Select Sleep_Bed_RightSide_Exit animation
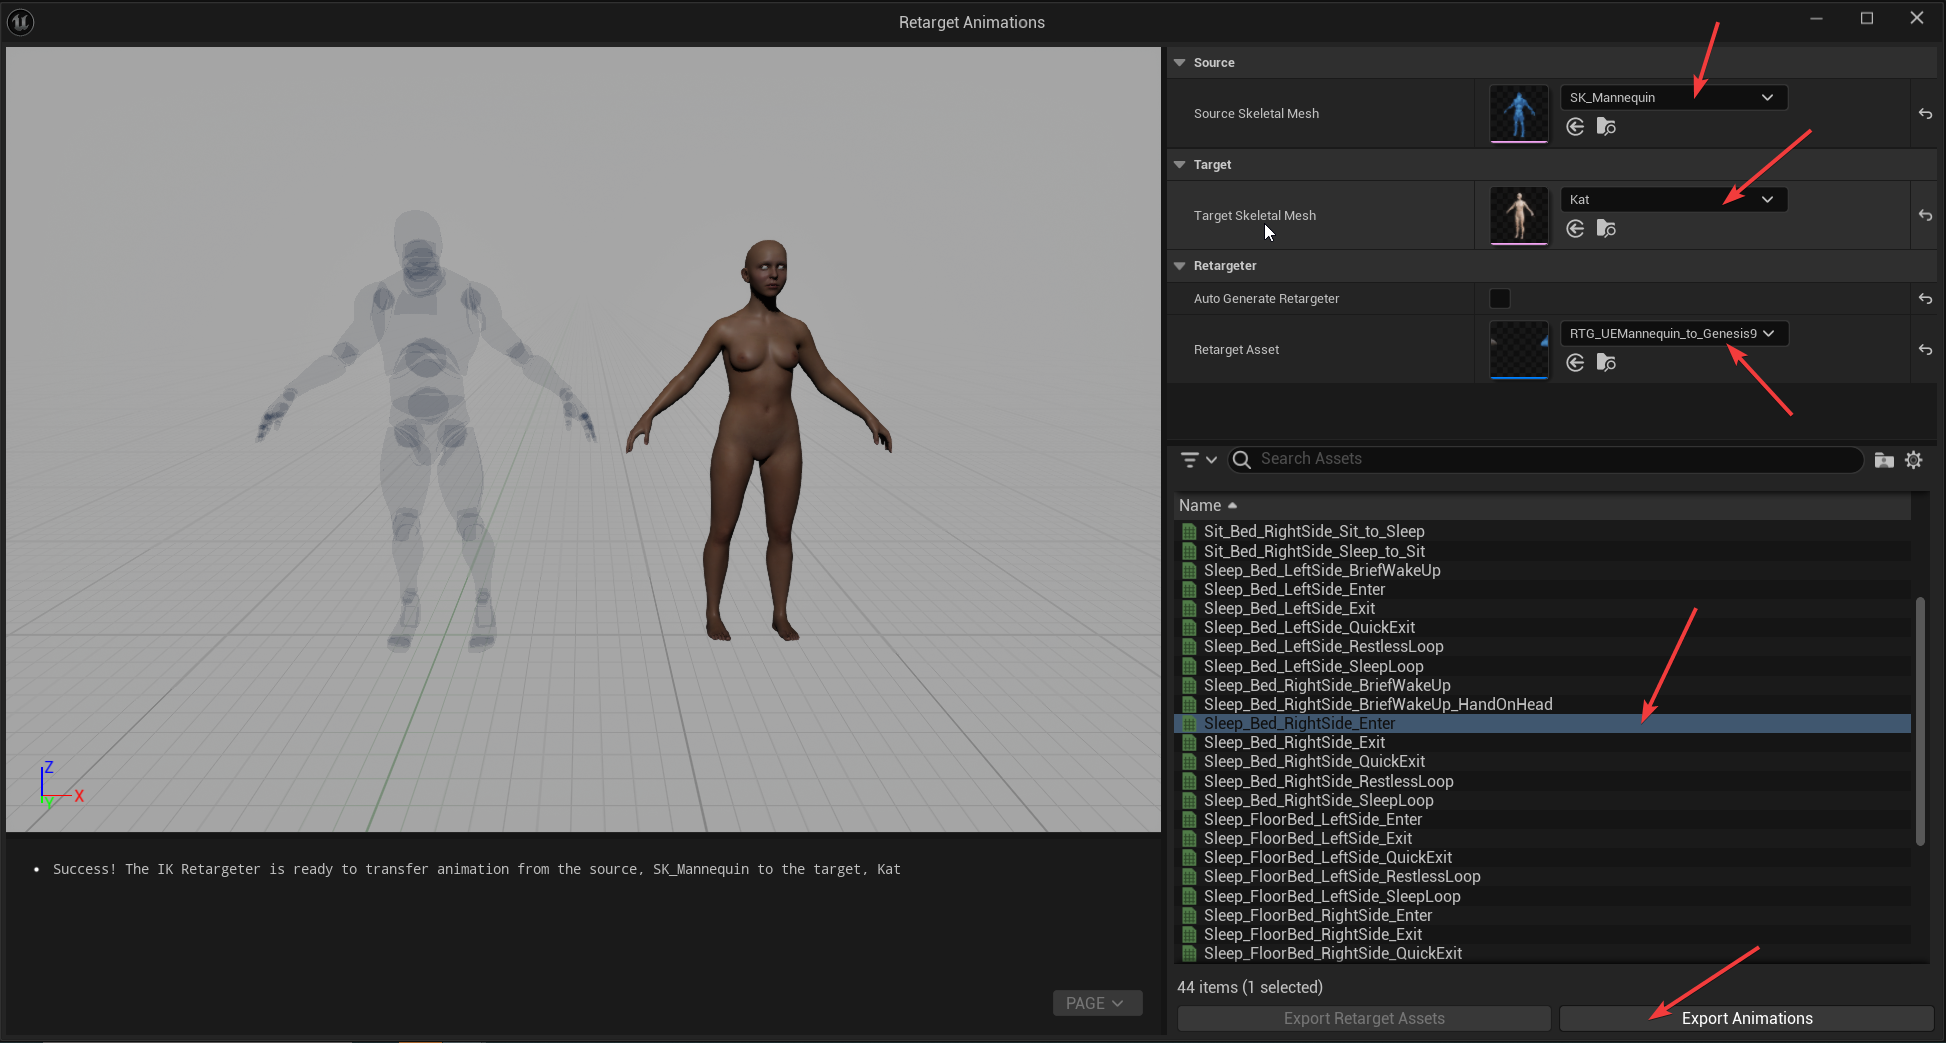The width and height of the screenshot is (1946, 1043). tap(1542, 742)
